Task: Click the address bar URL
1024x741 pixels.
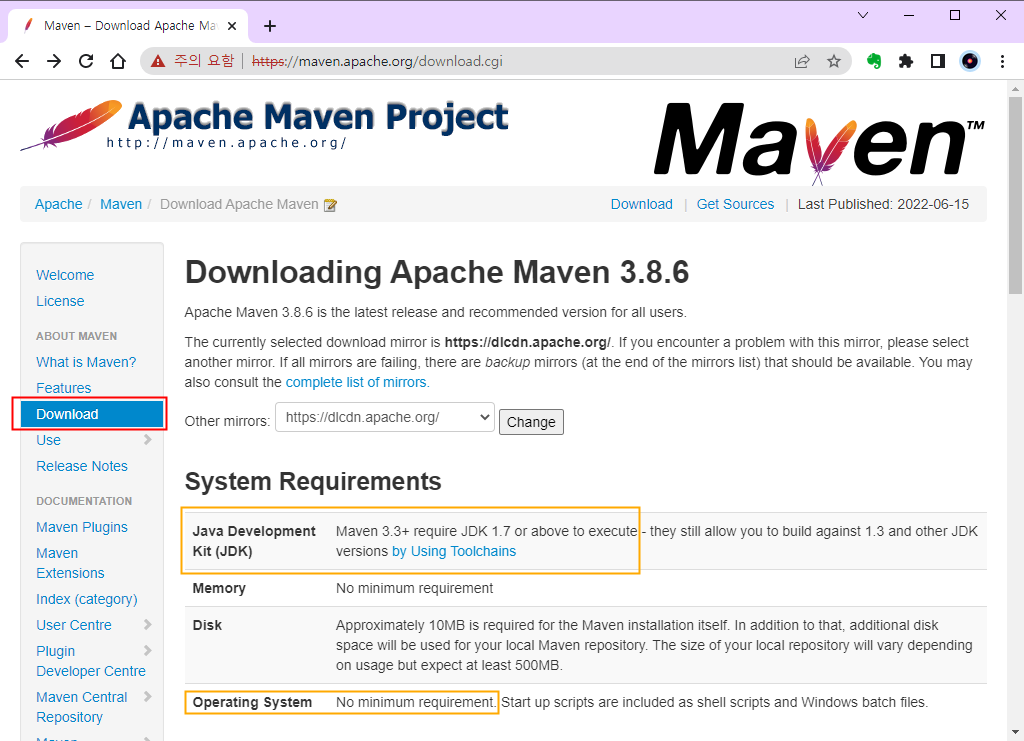Action: pyautogui.click(x=377, y=61)
